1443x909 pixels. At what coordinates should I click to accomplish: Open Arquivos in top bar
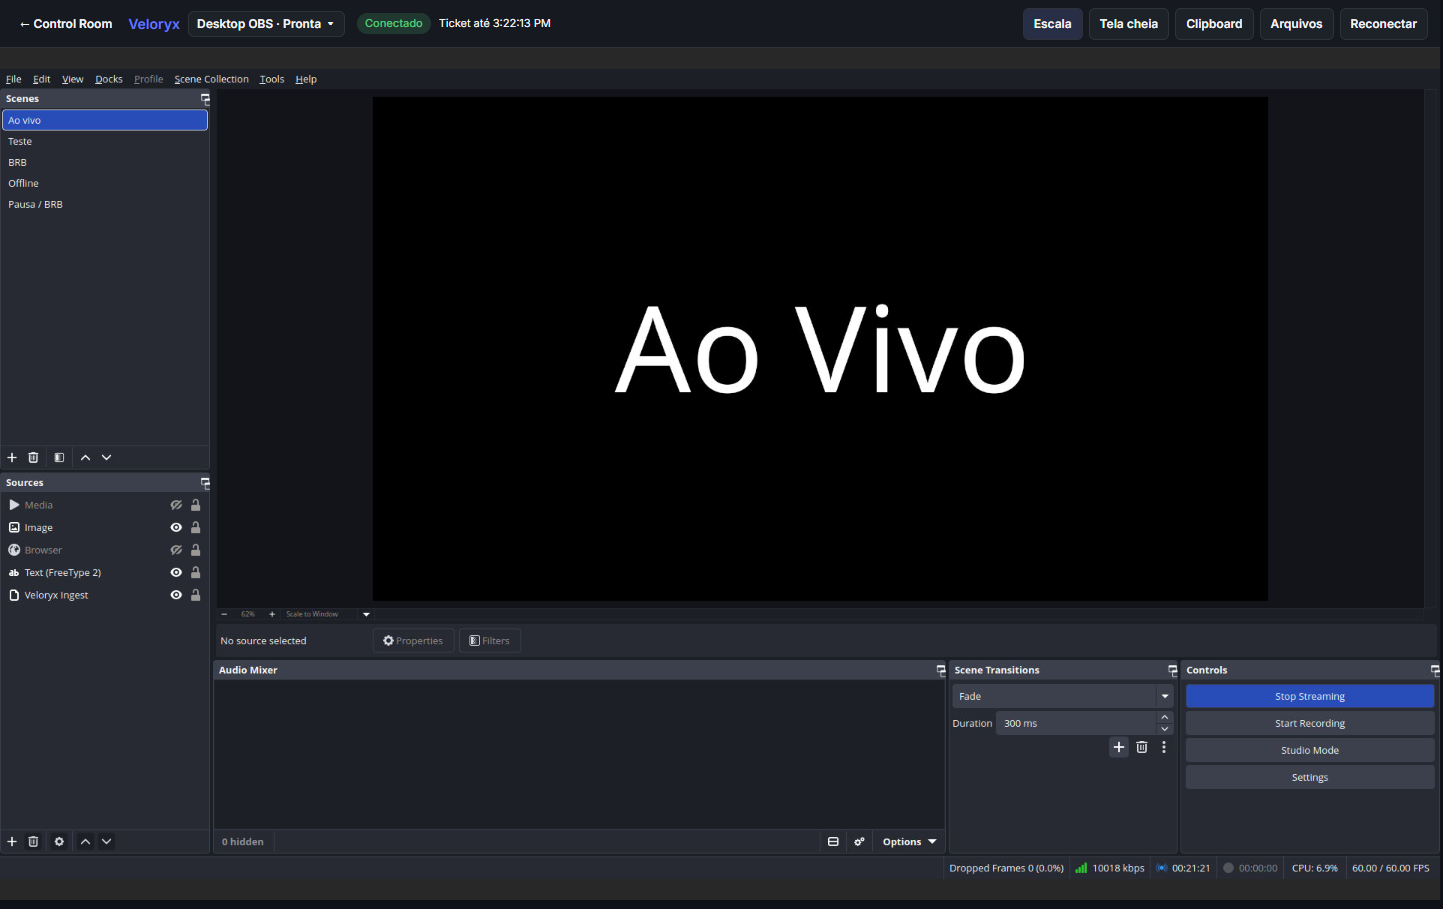1296,24
